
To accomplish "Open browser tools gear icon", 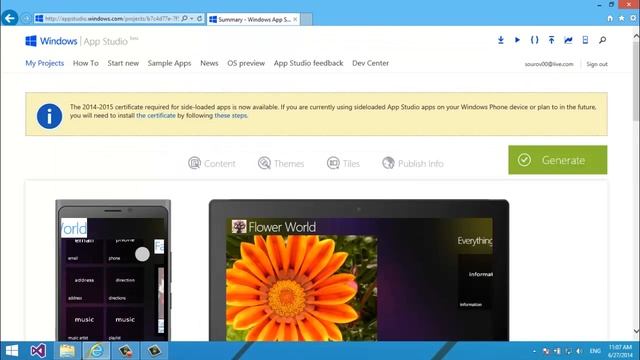I will click(633, 18).
